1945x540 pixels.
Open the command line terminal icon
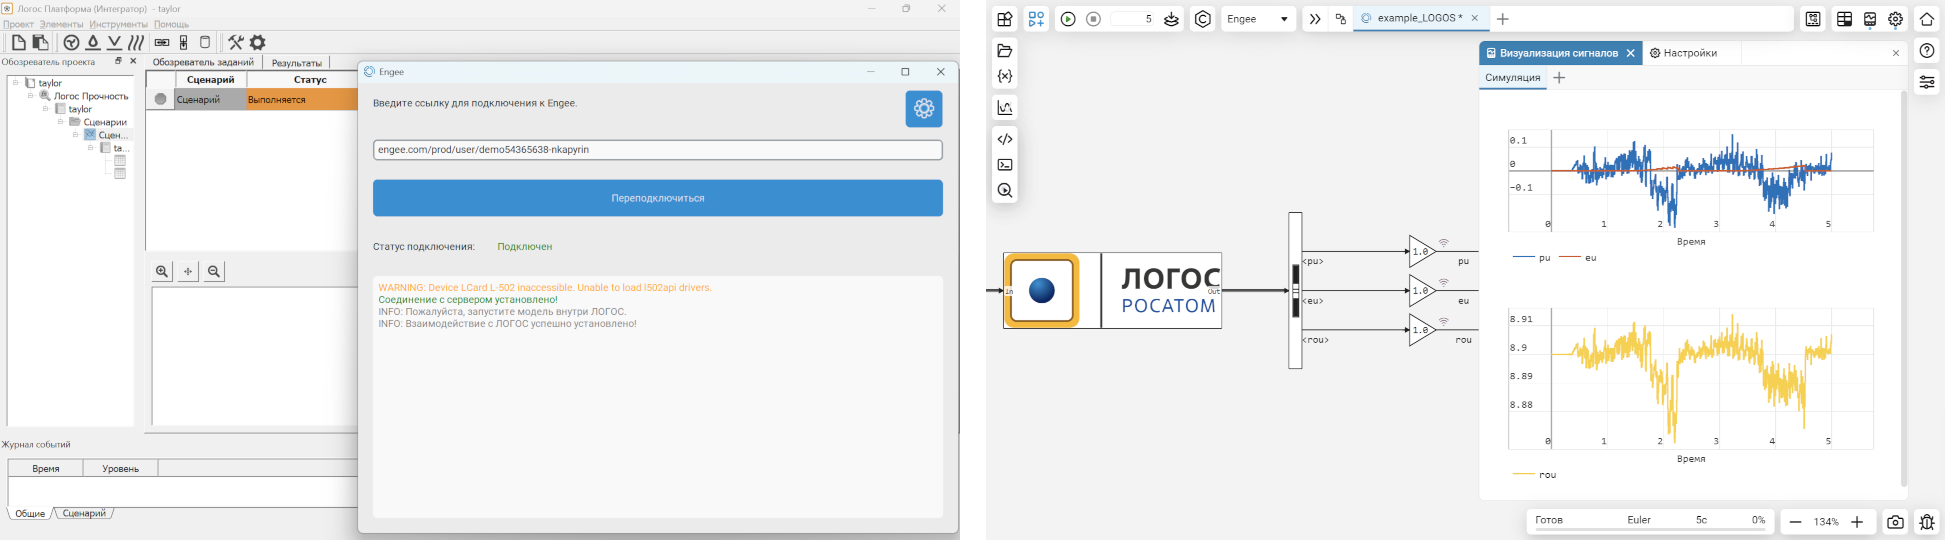1005,165
